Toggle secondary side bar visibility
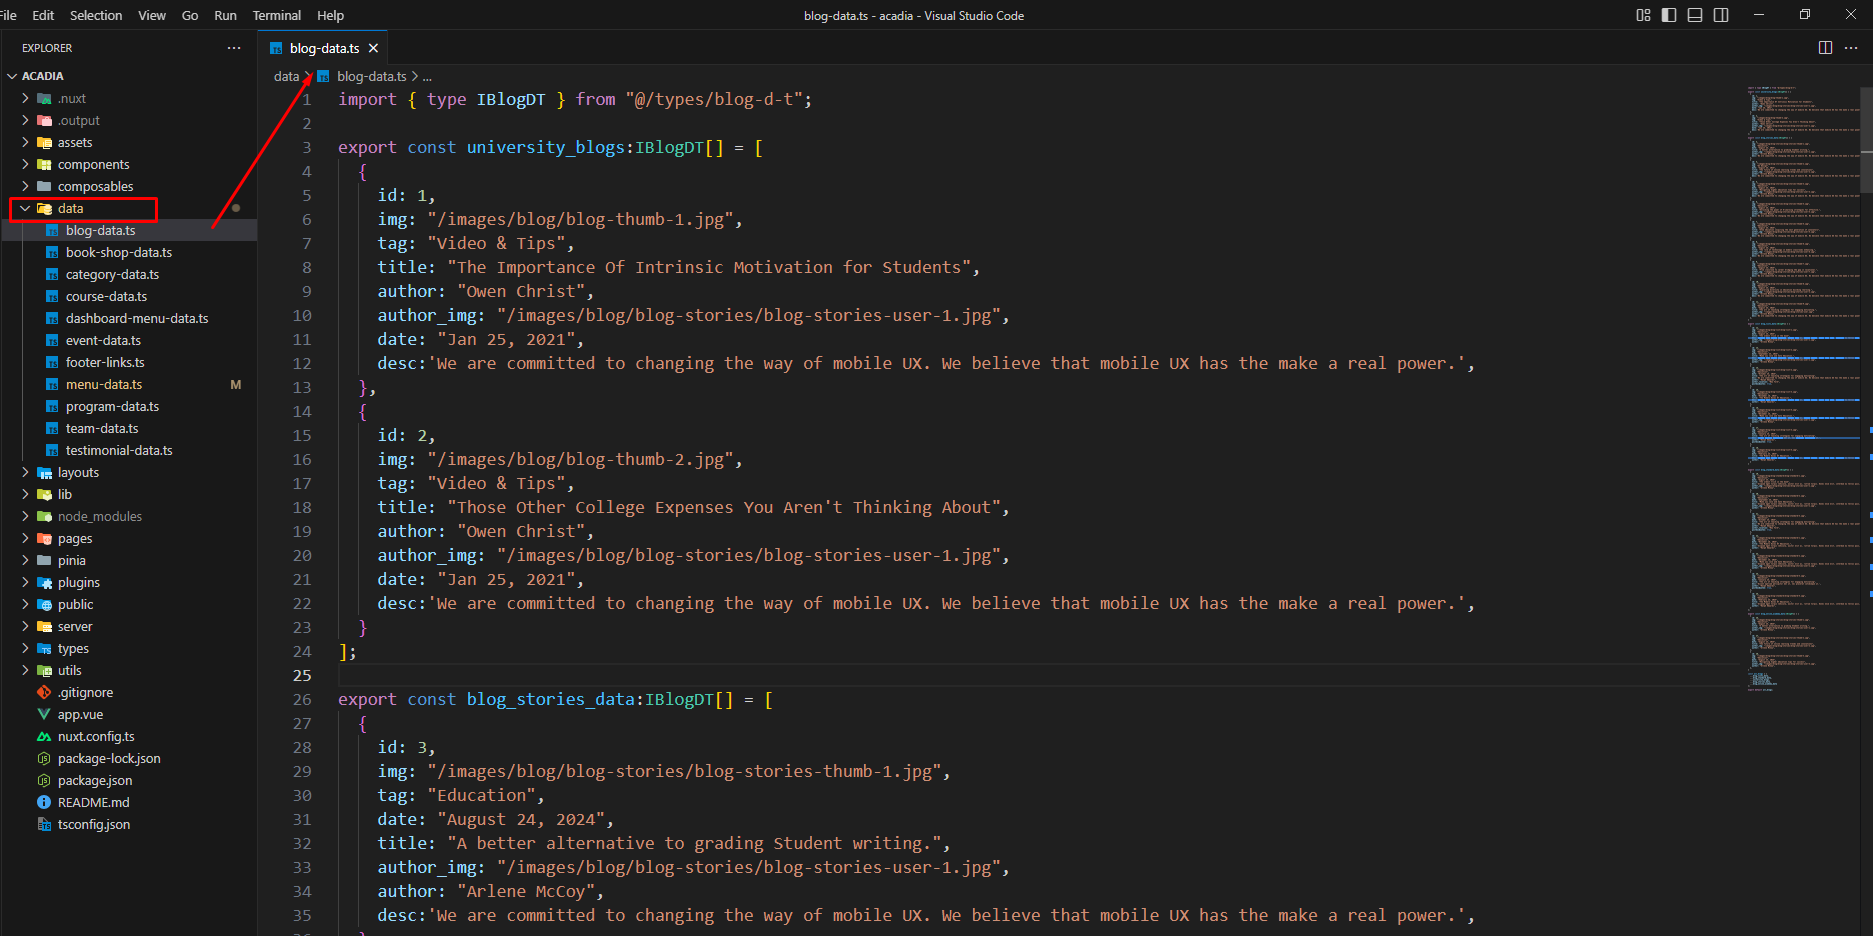The height and width of the screenshot is (936, 1873). tap(1721, 15)
